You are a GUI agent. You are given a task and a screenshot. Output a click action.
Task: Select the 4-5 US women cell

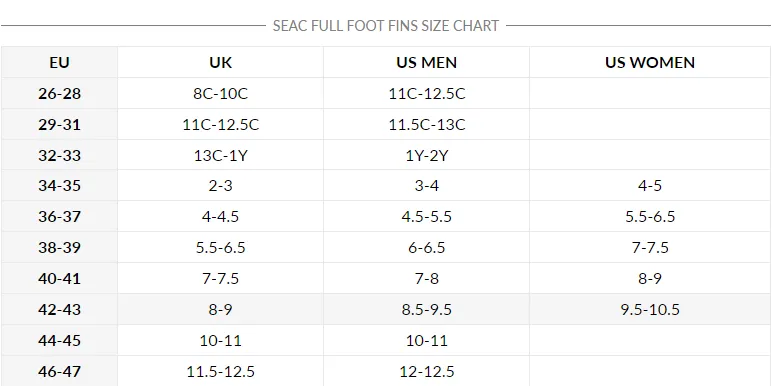click(650, 186)
